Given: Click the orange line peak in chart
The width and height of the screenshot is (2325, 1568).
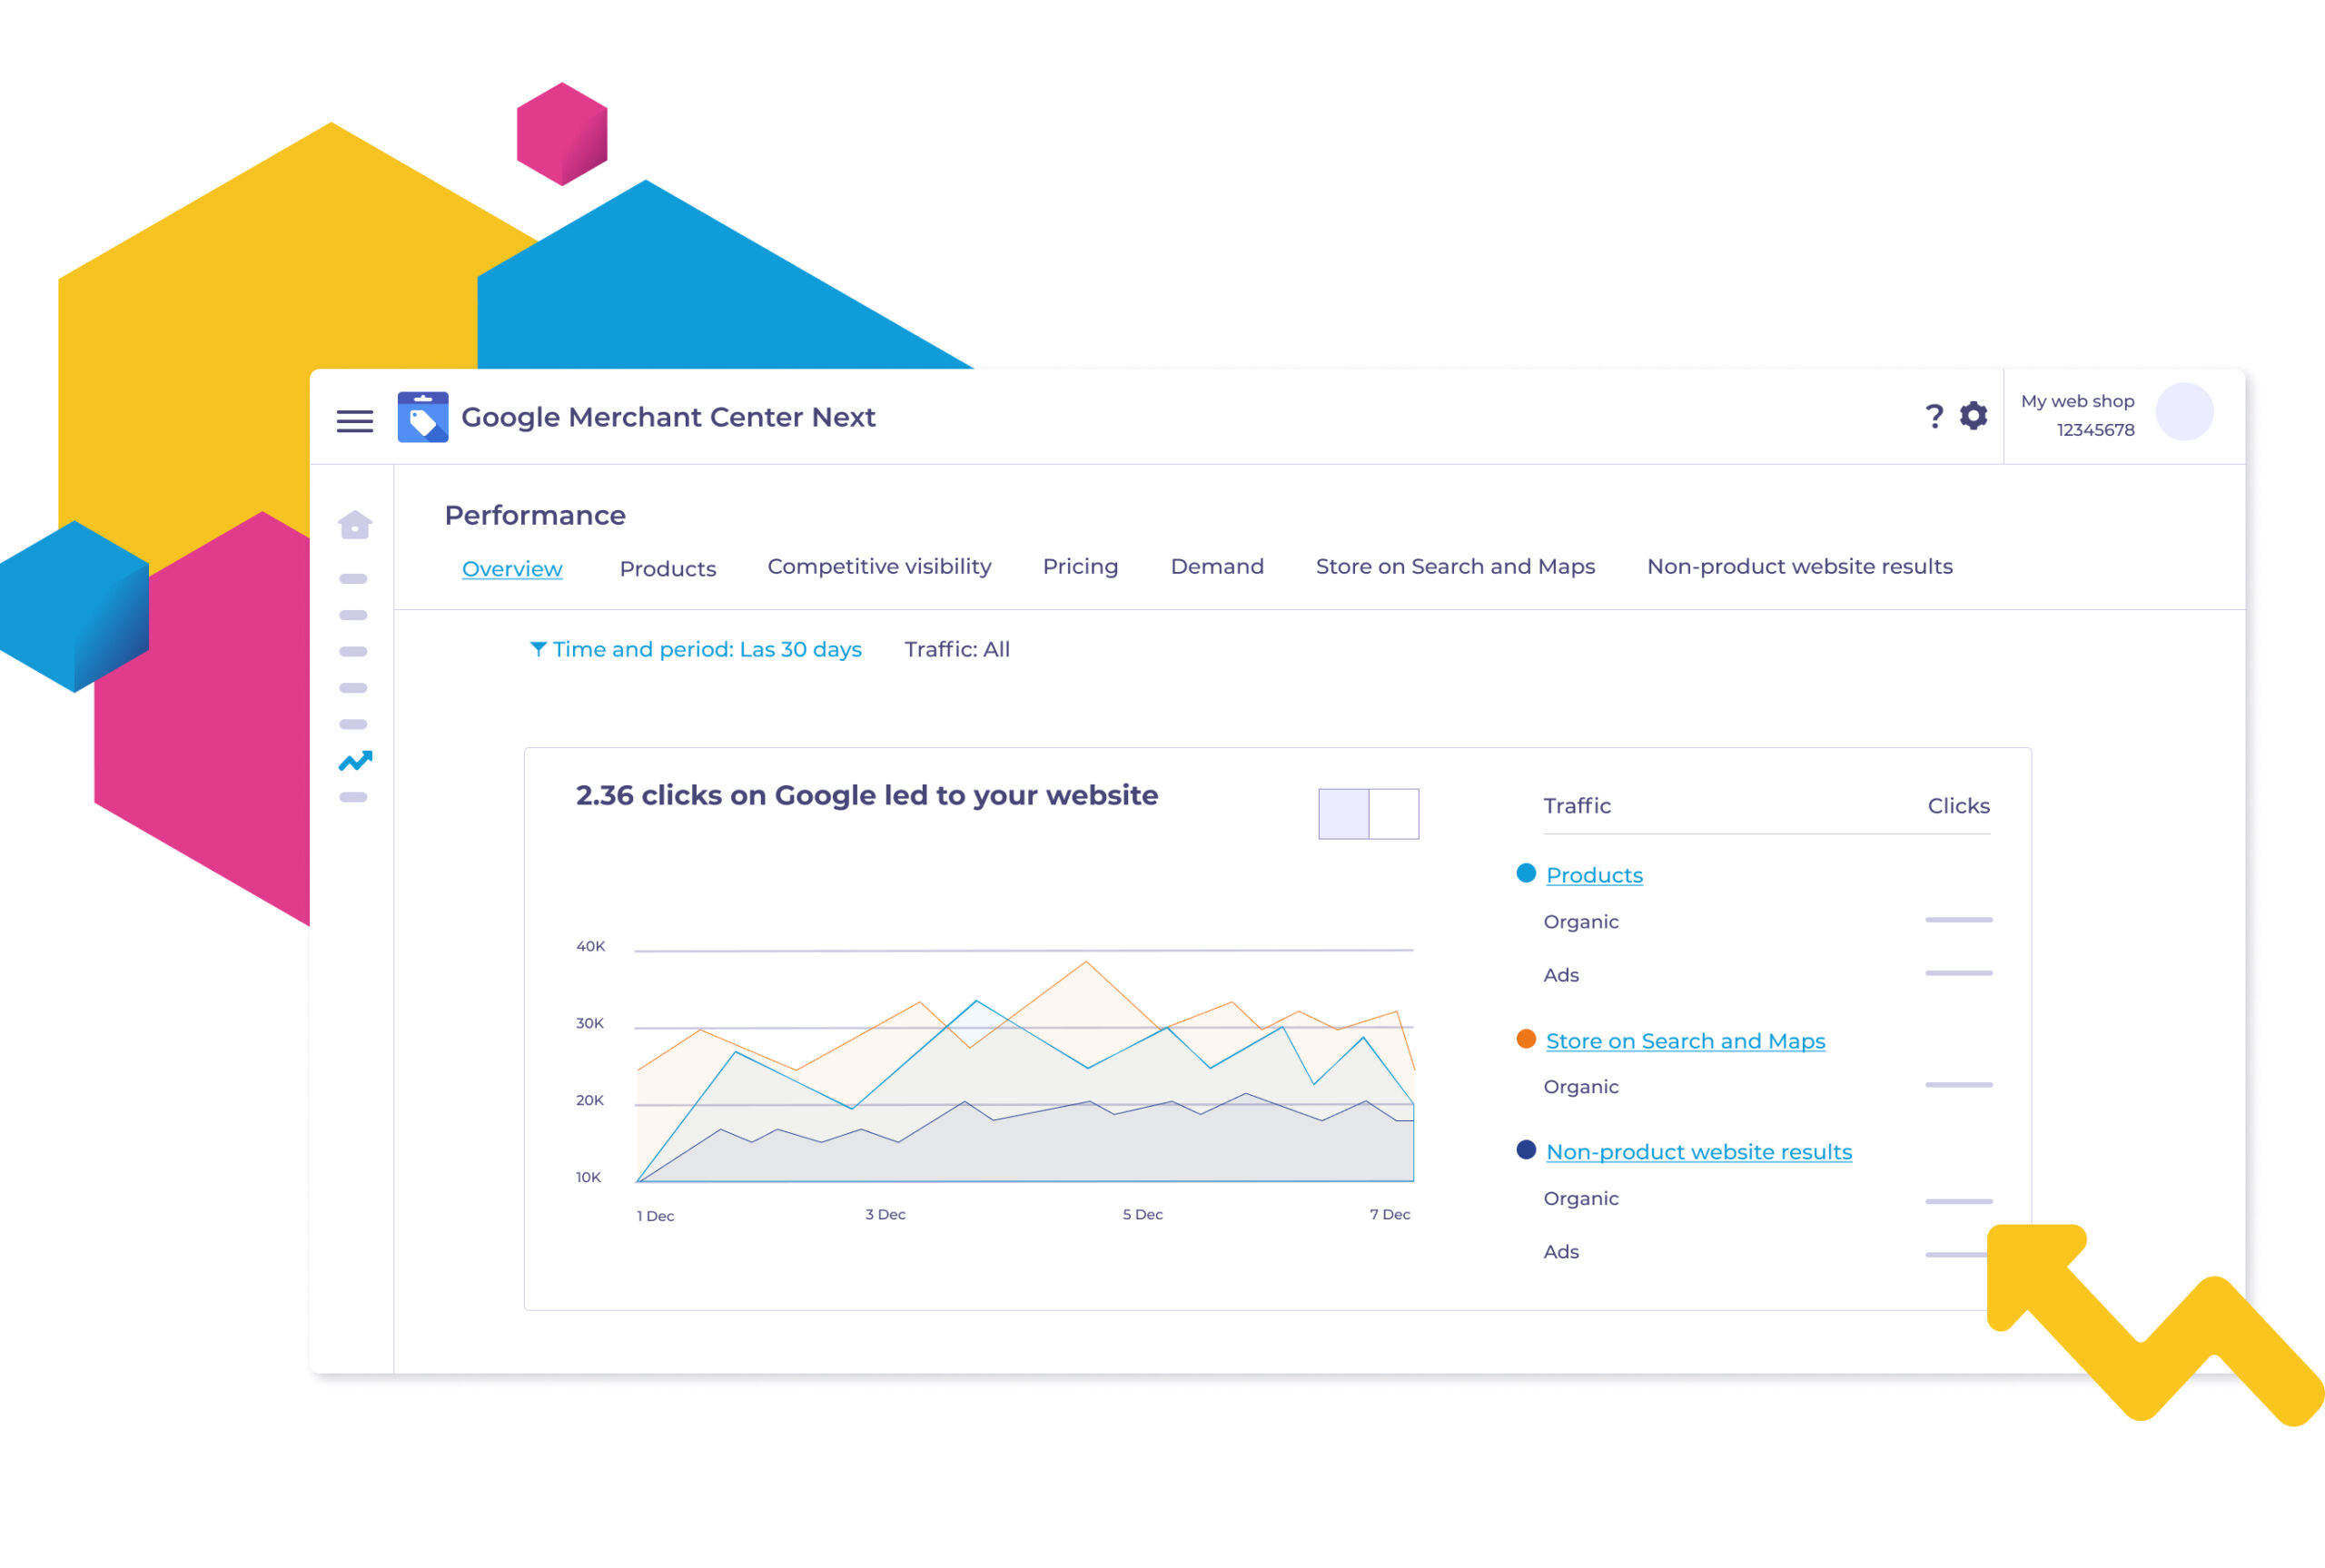Looking at the screenshot, I should click(x=1086, y=962).
